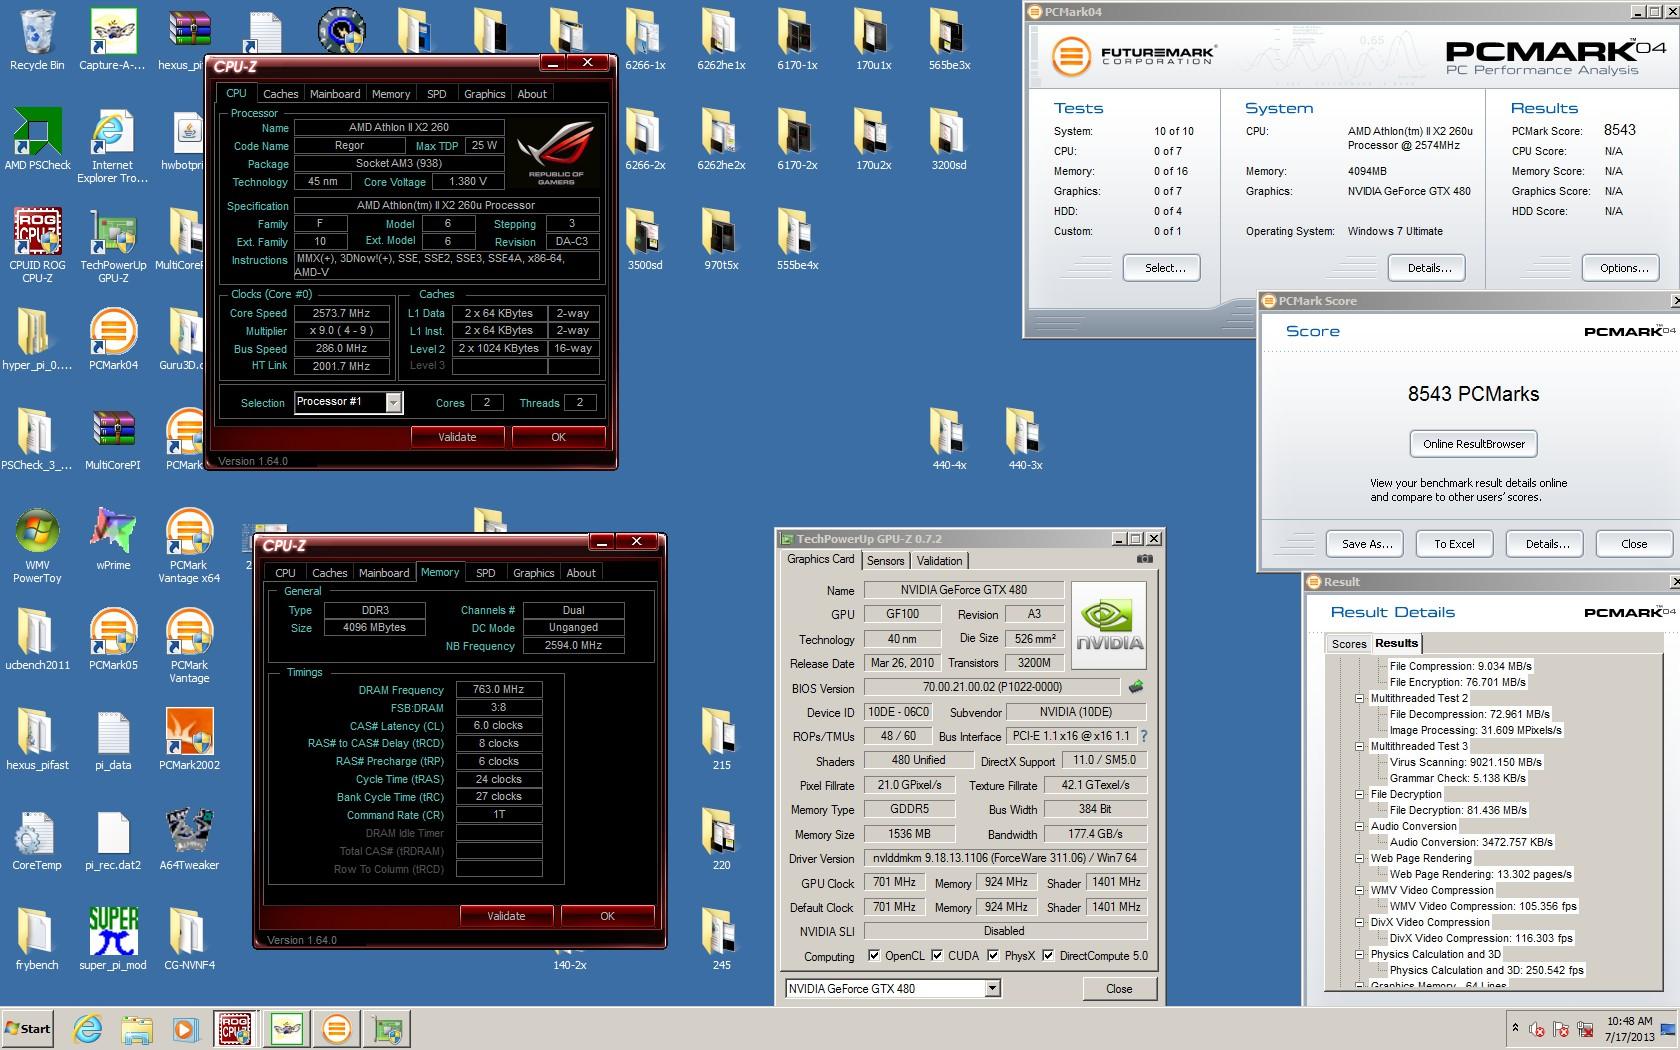This screenshot has width=1680, height=1050.
Task: Collapse the Audio Conversion tree node
Action: [1360, 826]
